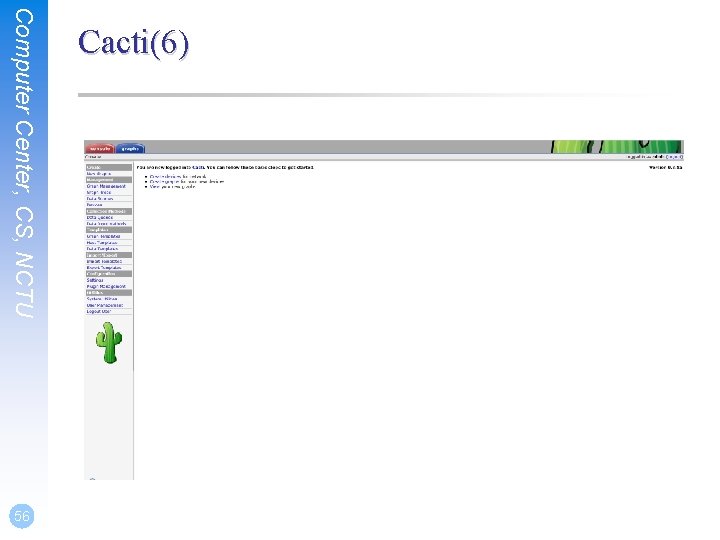Open Export Templates sidebar entry
Image resolution: width=720 pixels, height=540 pixels.
pyautogui.click(x=104, y=268)
